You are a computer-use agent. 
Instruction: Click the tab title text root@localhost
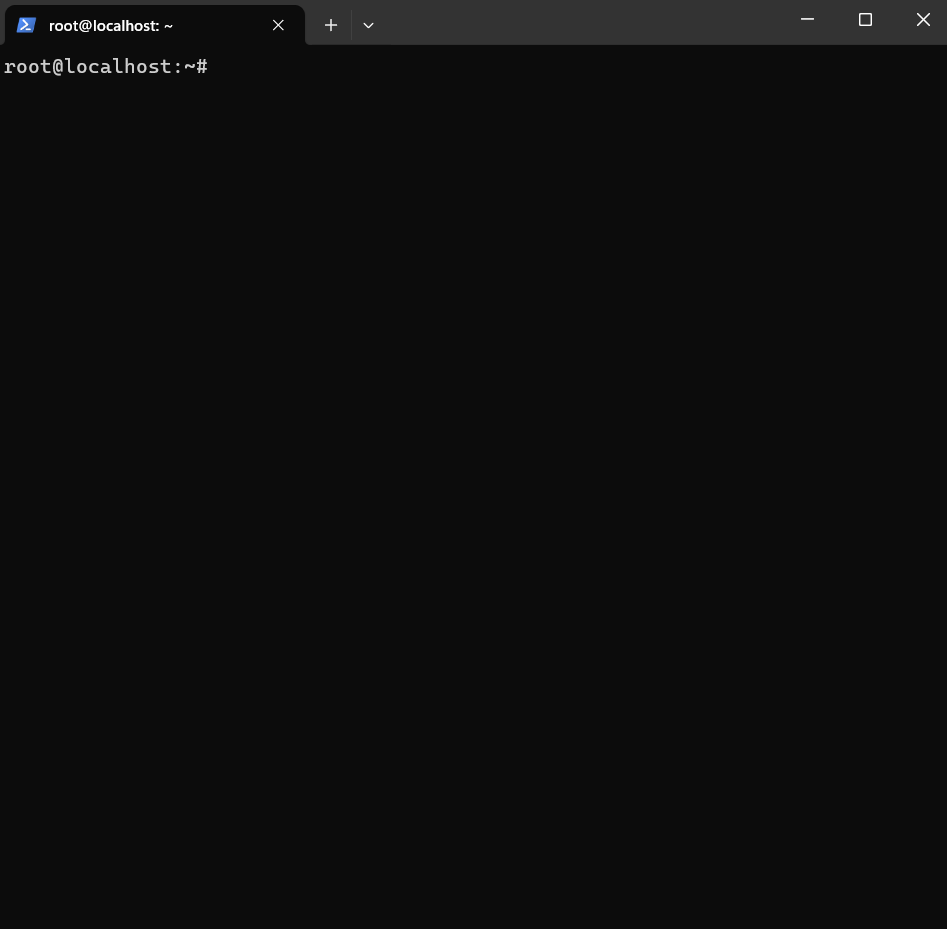[x=110, y=25]
